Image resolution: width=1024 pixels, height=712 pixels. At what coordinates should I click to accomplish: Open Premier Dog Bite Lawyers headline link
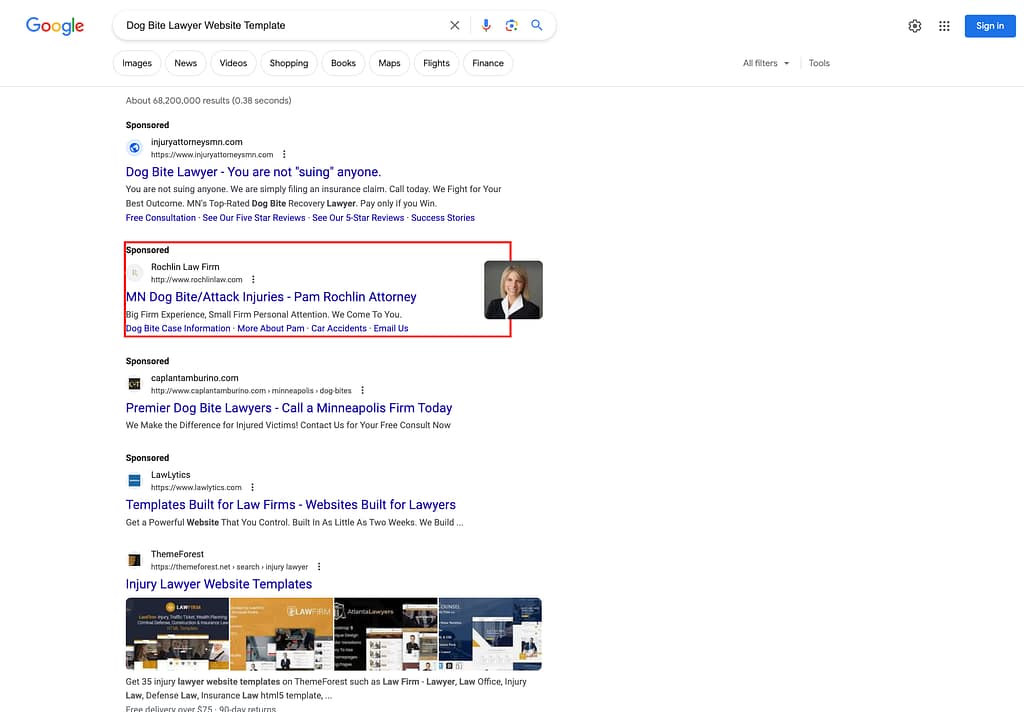point(289,408)
